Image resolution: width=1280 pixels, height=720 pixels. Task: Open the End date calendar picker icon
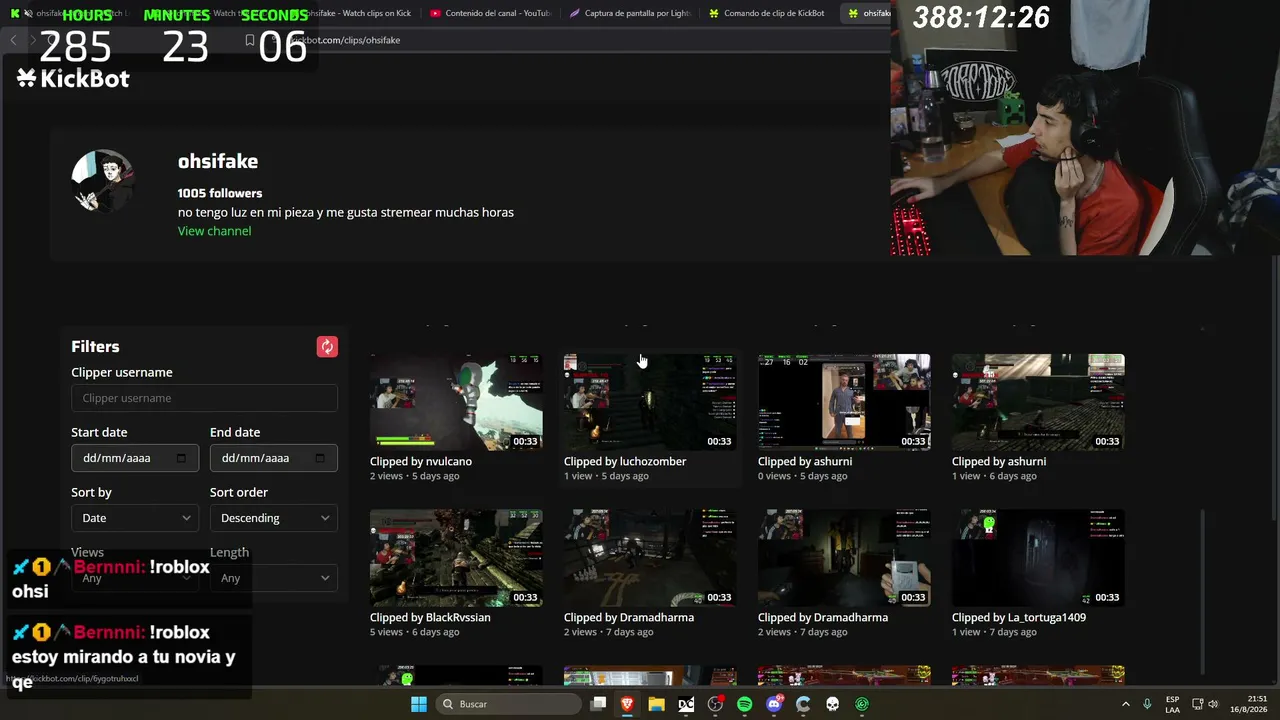320,458
